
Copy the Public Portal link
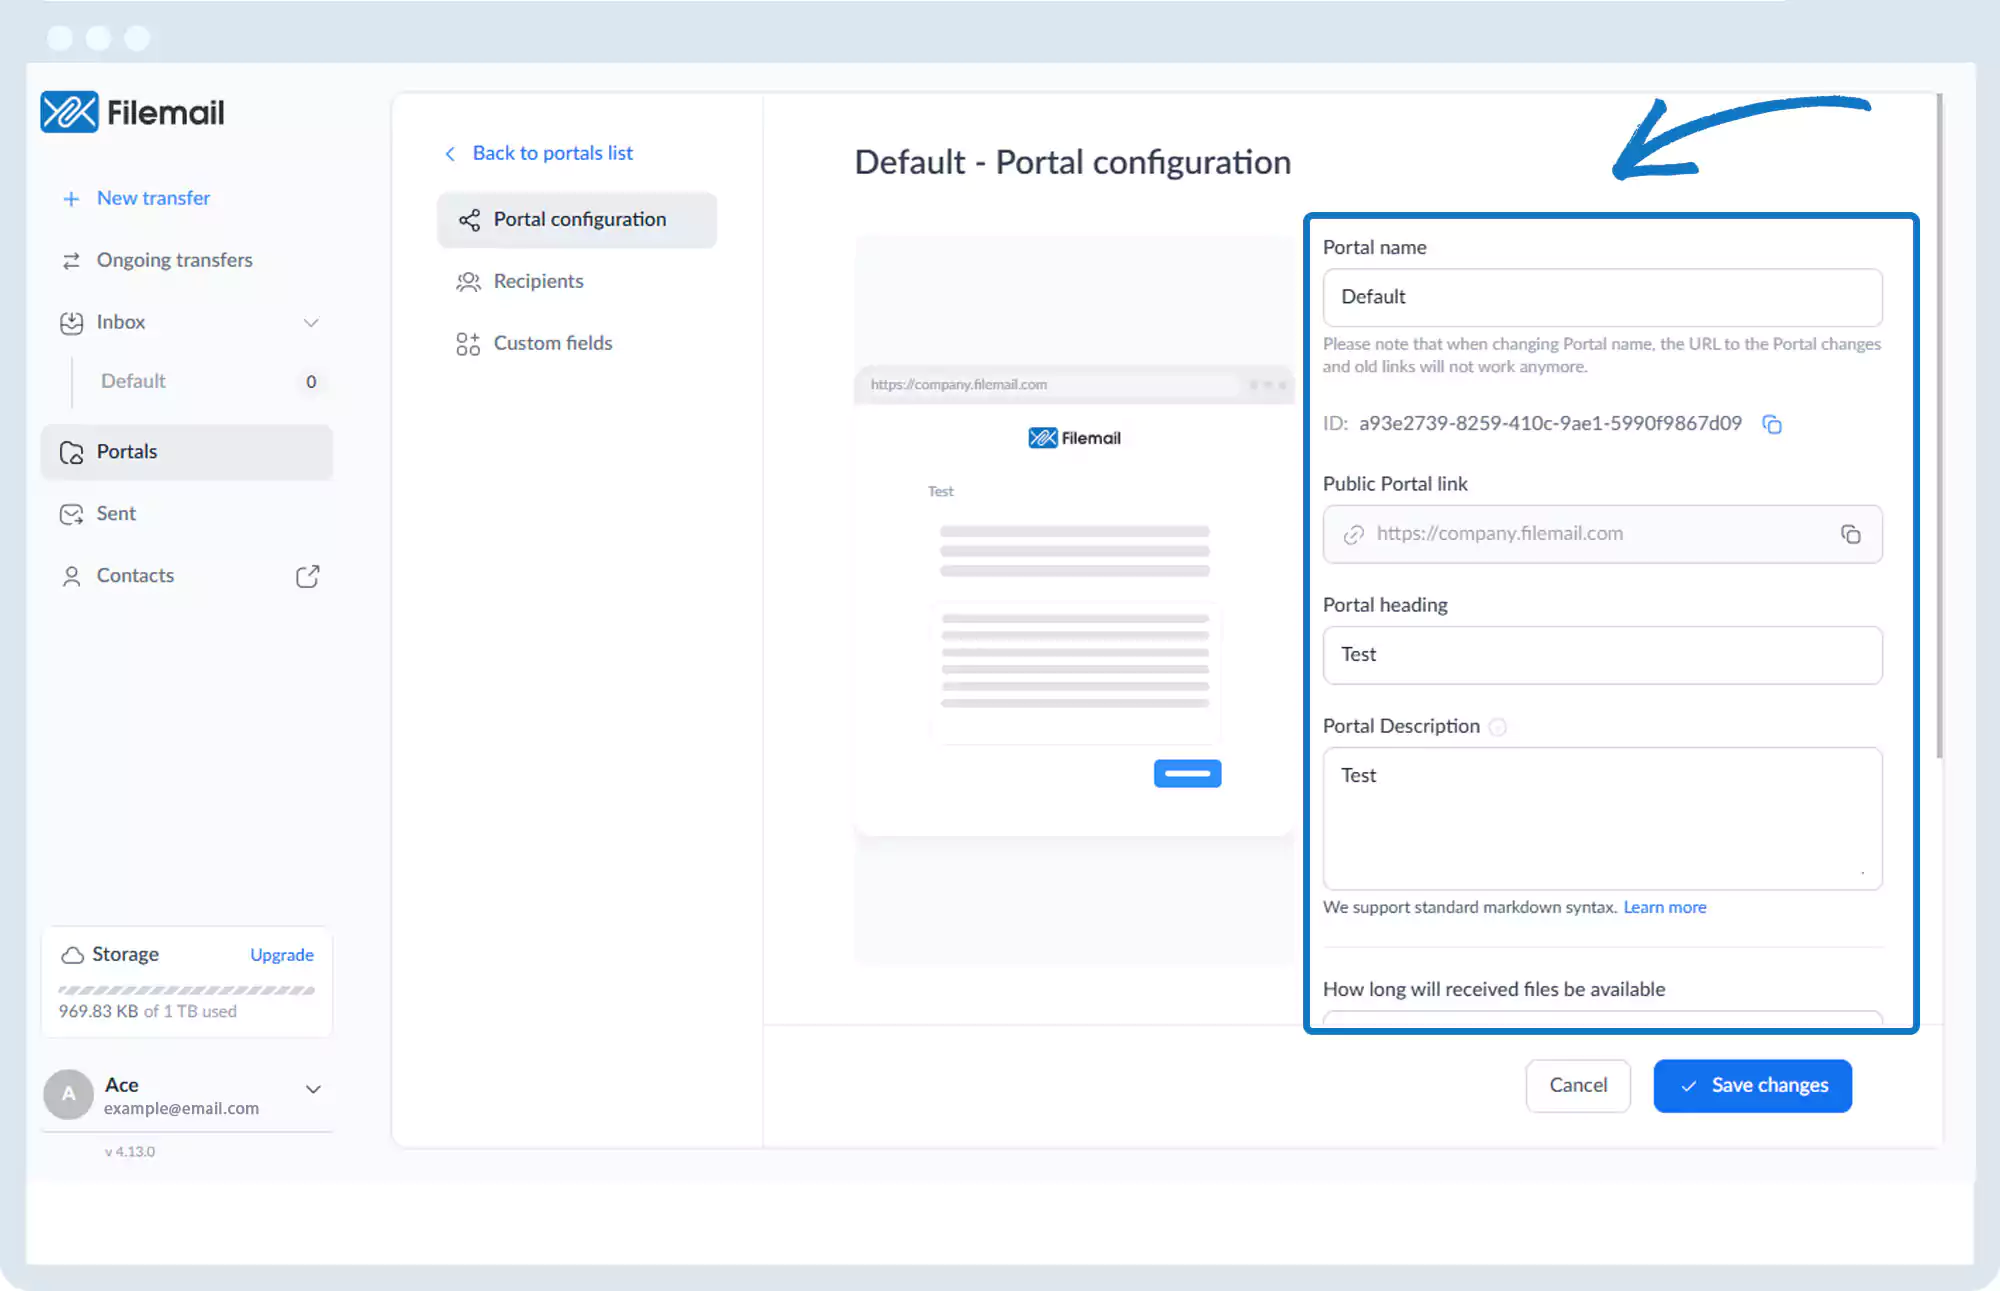click(x=1850, y=534)
